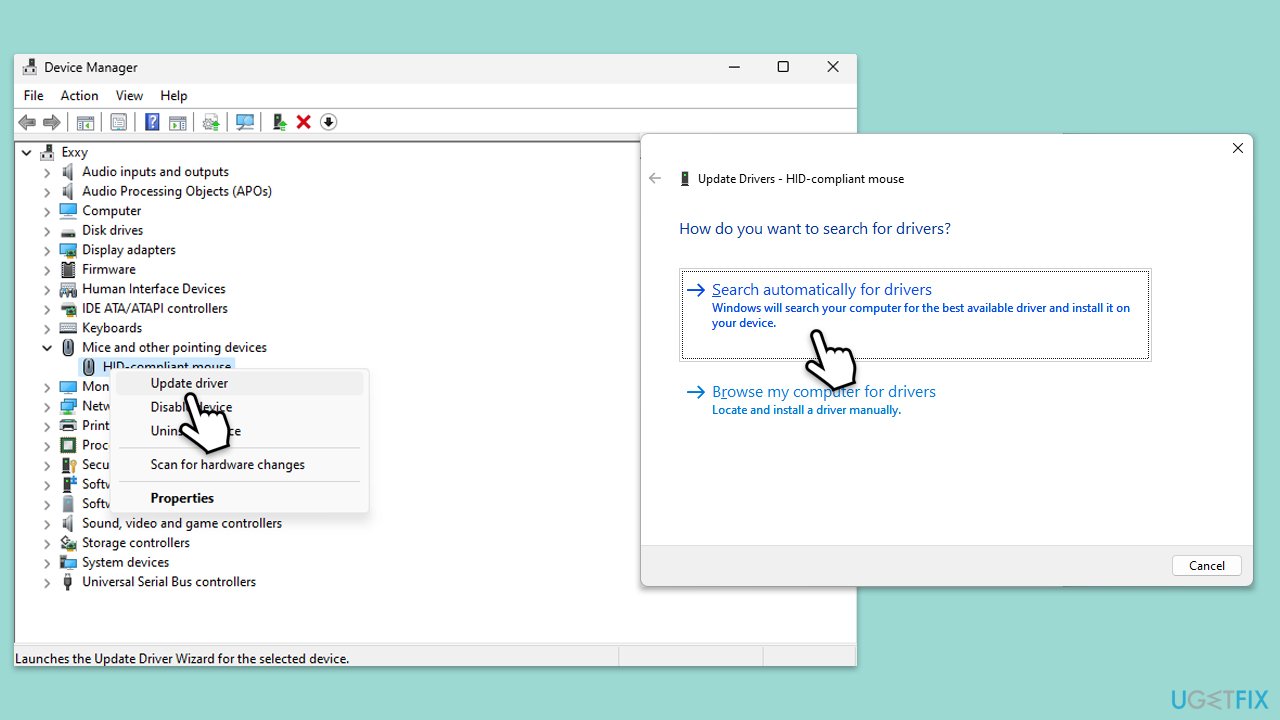Expand the Human Interface Devices node
This screenshot has width=1280, height=720.
(46, 289)
